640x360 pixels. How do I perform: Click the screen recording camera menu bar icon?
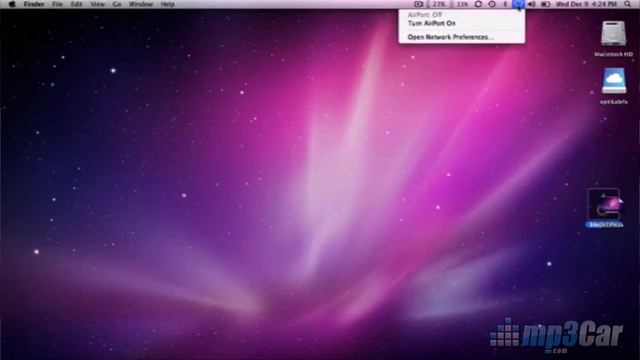point(418,4)
